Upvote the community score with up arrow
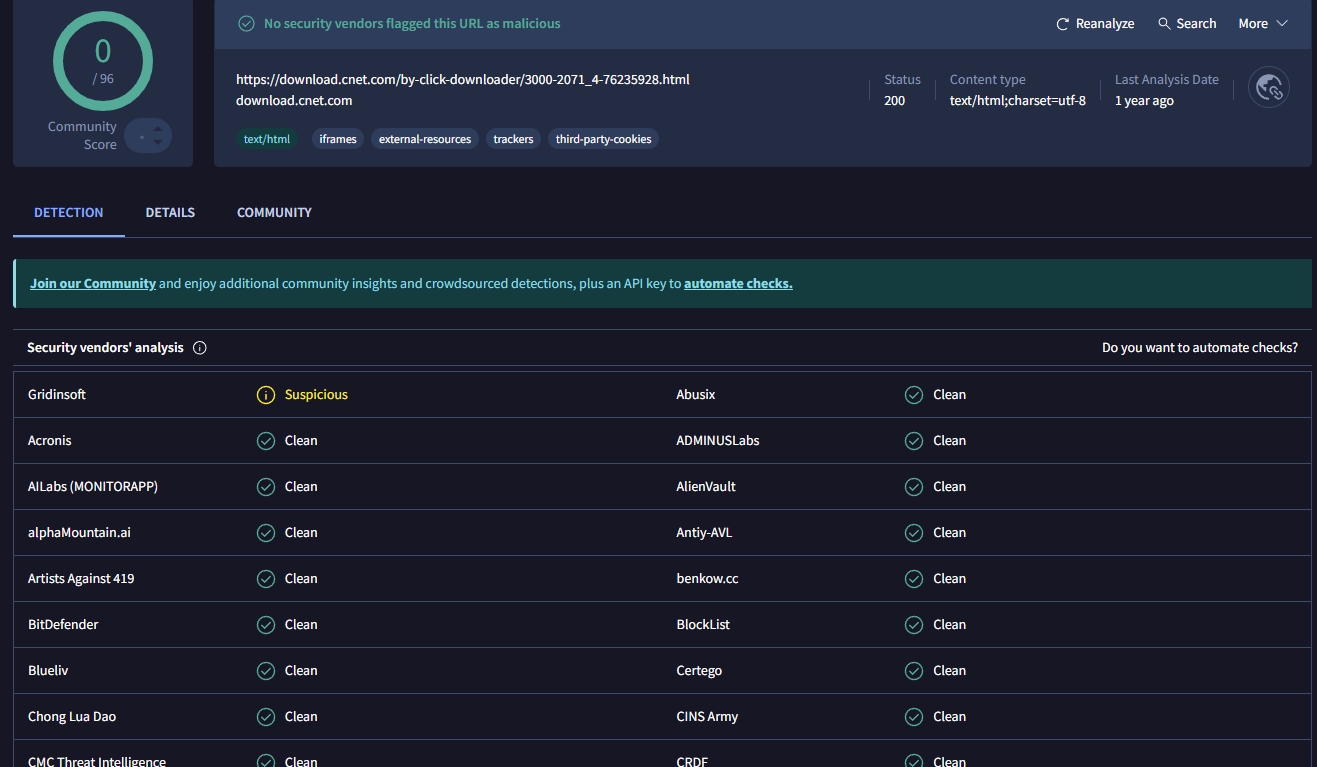The width and height of the screenshot is (1317, 767). (x=158, y=128)
